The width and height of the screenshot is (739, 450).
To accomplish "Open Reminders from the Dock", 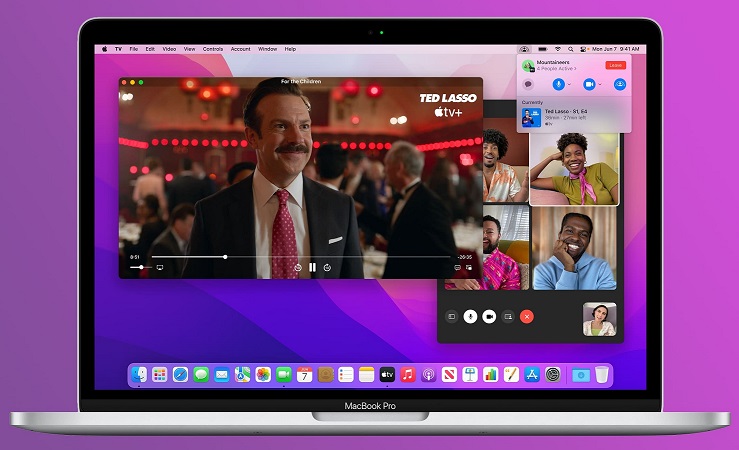I will click(346, 375).
